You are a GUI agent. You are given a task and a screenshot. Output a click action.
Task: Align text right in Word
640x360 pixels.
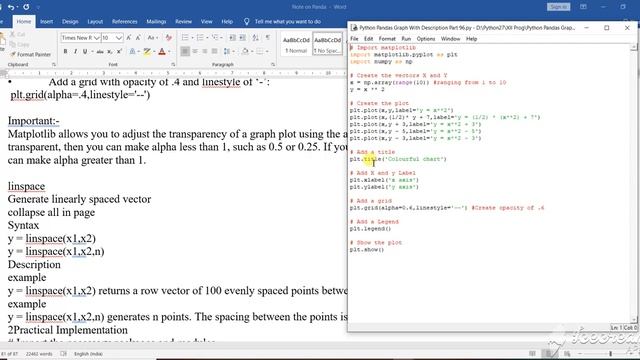[x=205, y=51]
